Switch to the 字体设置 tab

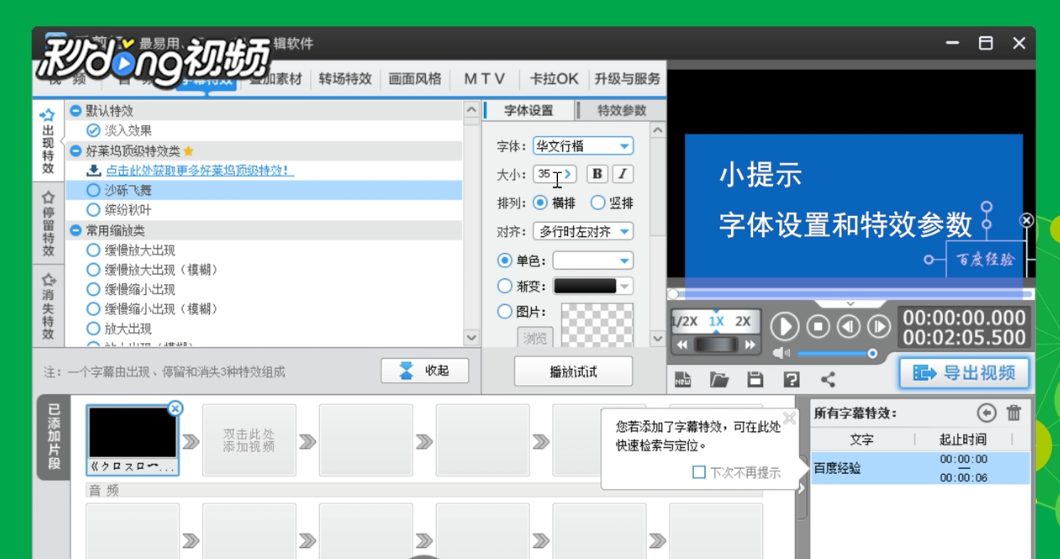point(529,111)
